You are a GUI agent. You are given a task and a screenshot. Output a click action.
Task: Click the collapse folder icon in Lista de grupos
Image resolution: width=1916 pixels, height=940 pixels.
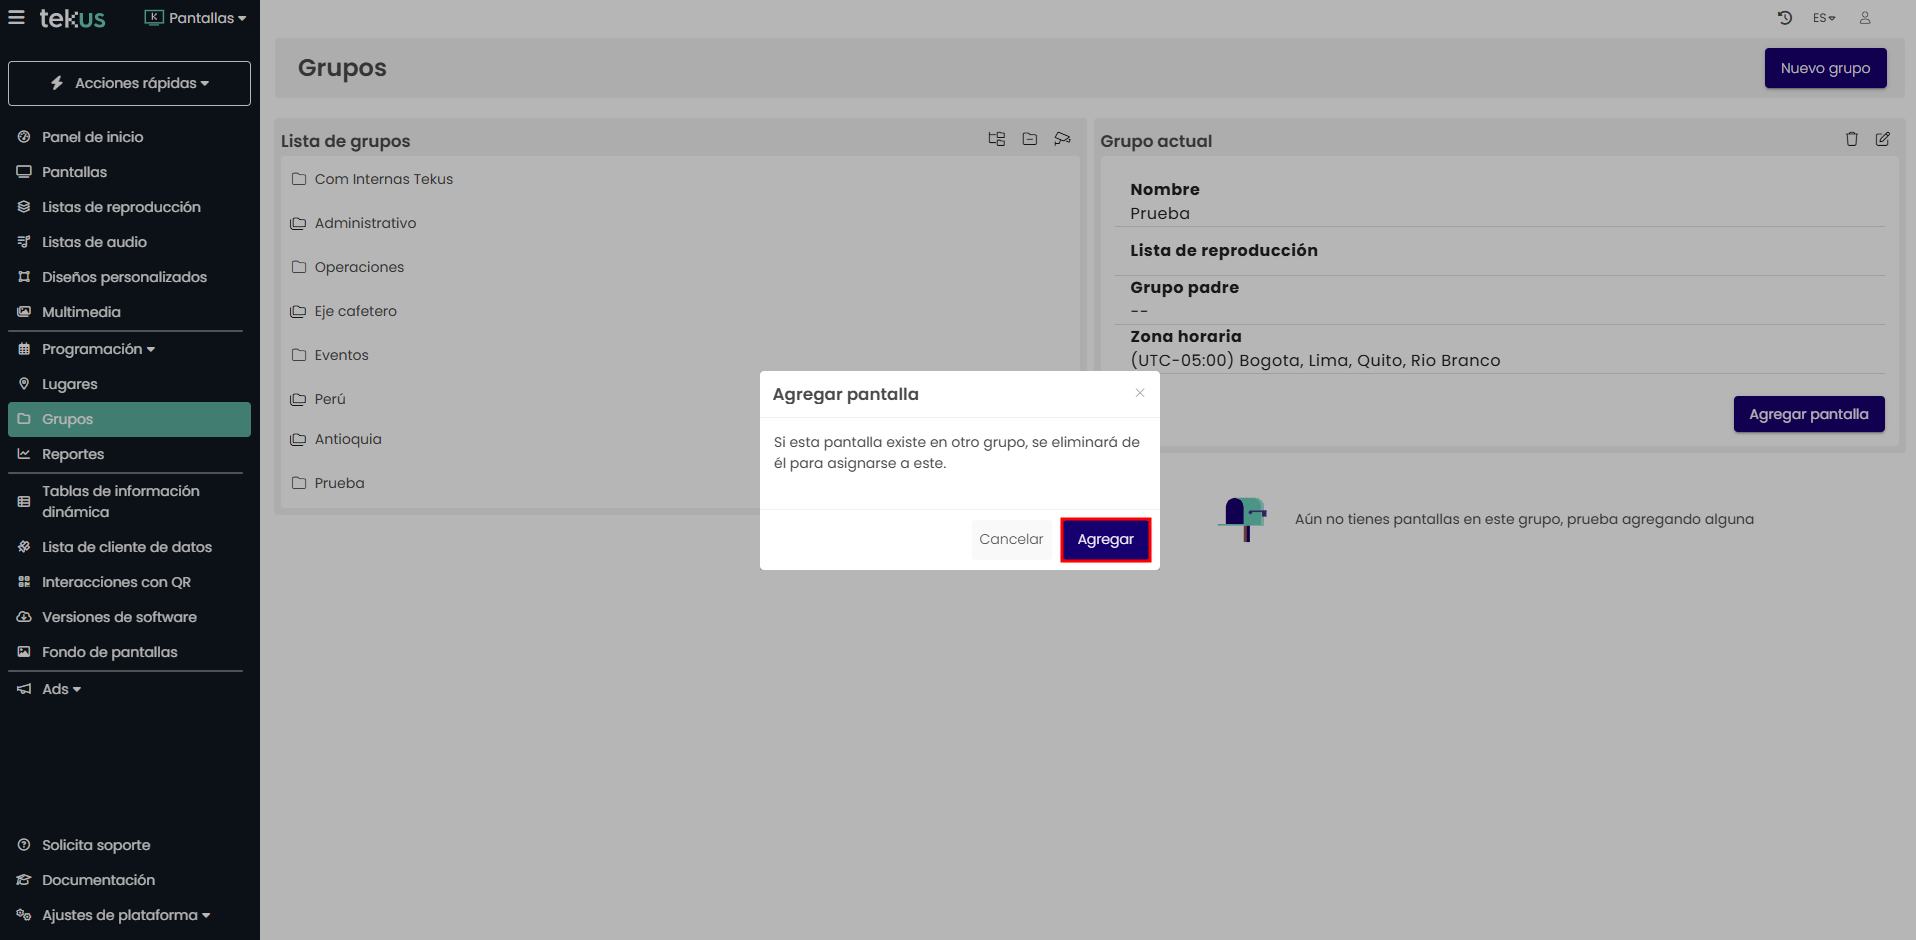tap(1029, 139)
